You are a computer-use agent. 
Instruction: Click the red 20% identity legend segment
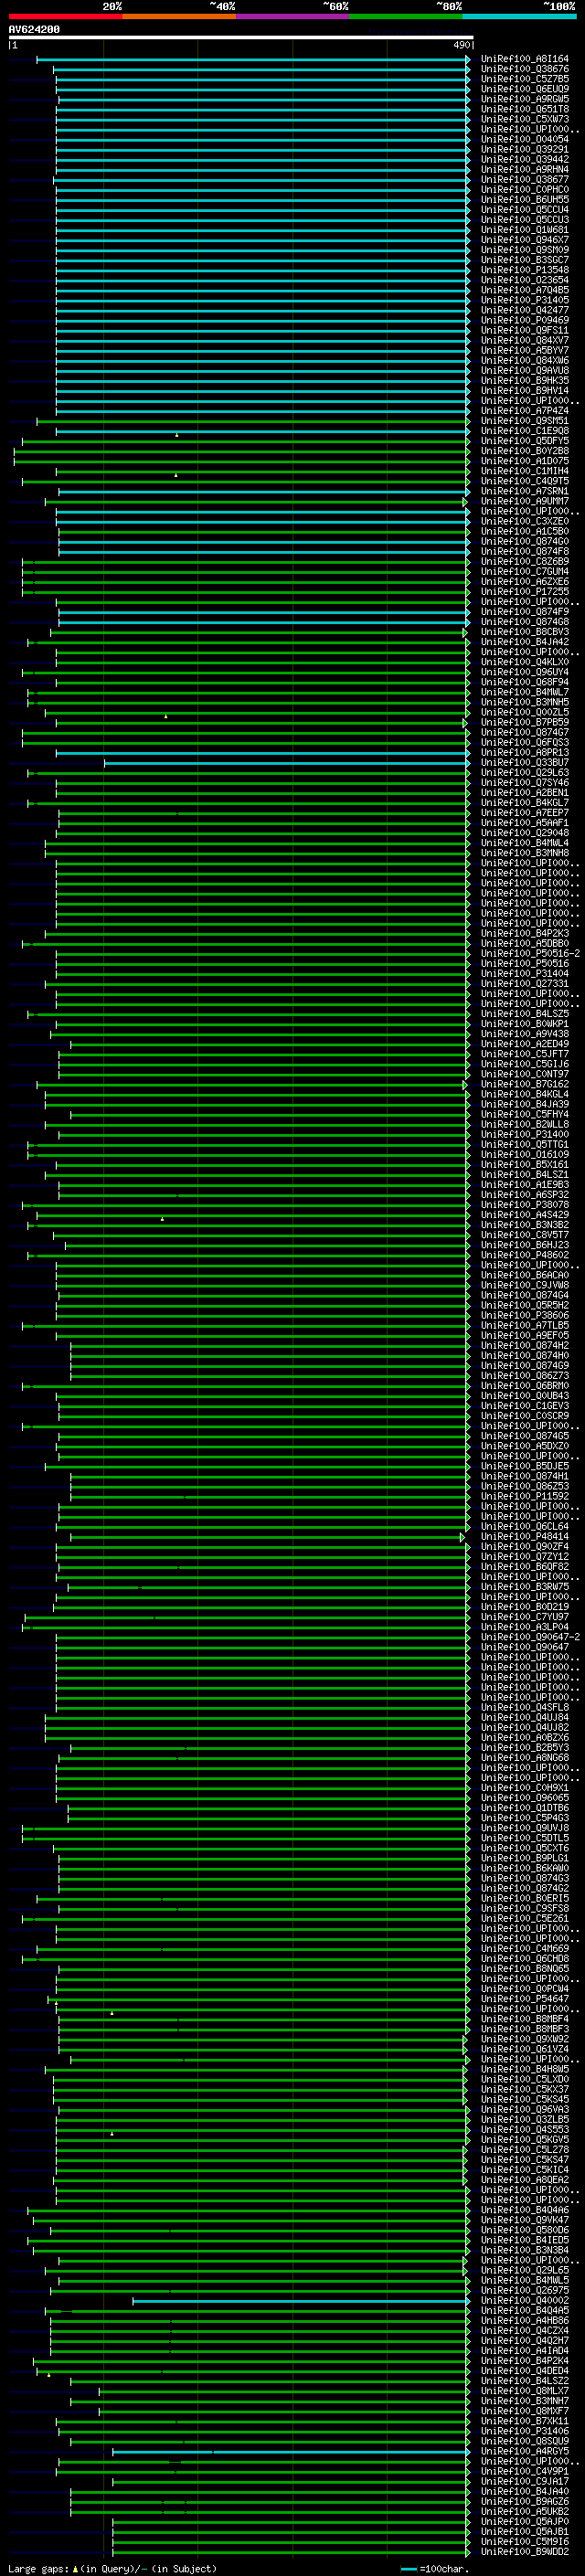65,17
